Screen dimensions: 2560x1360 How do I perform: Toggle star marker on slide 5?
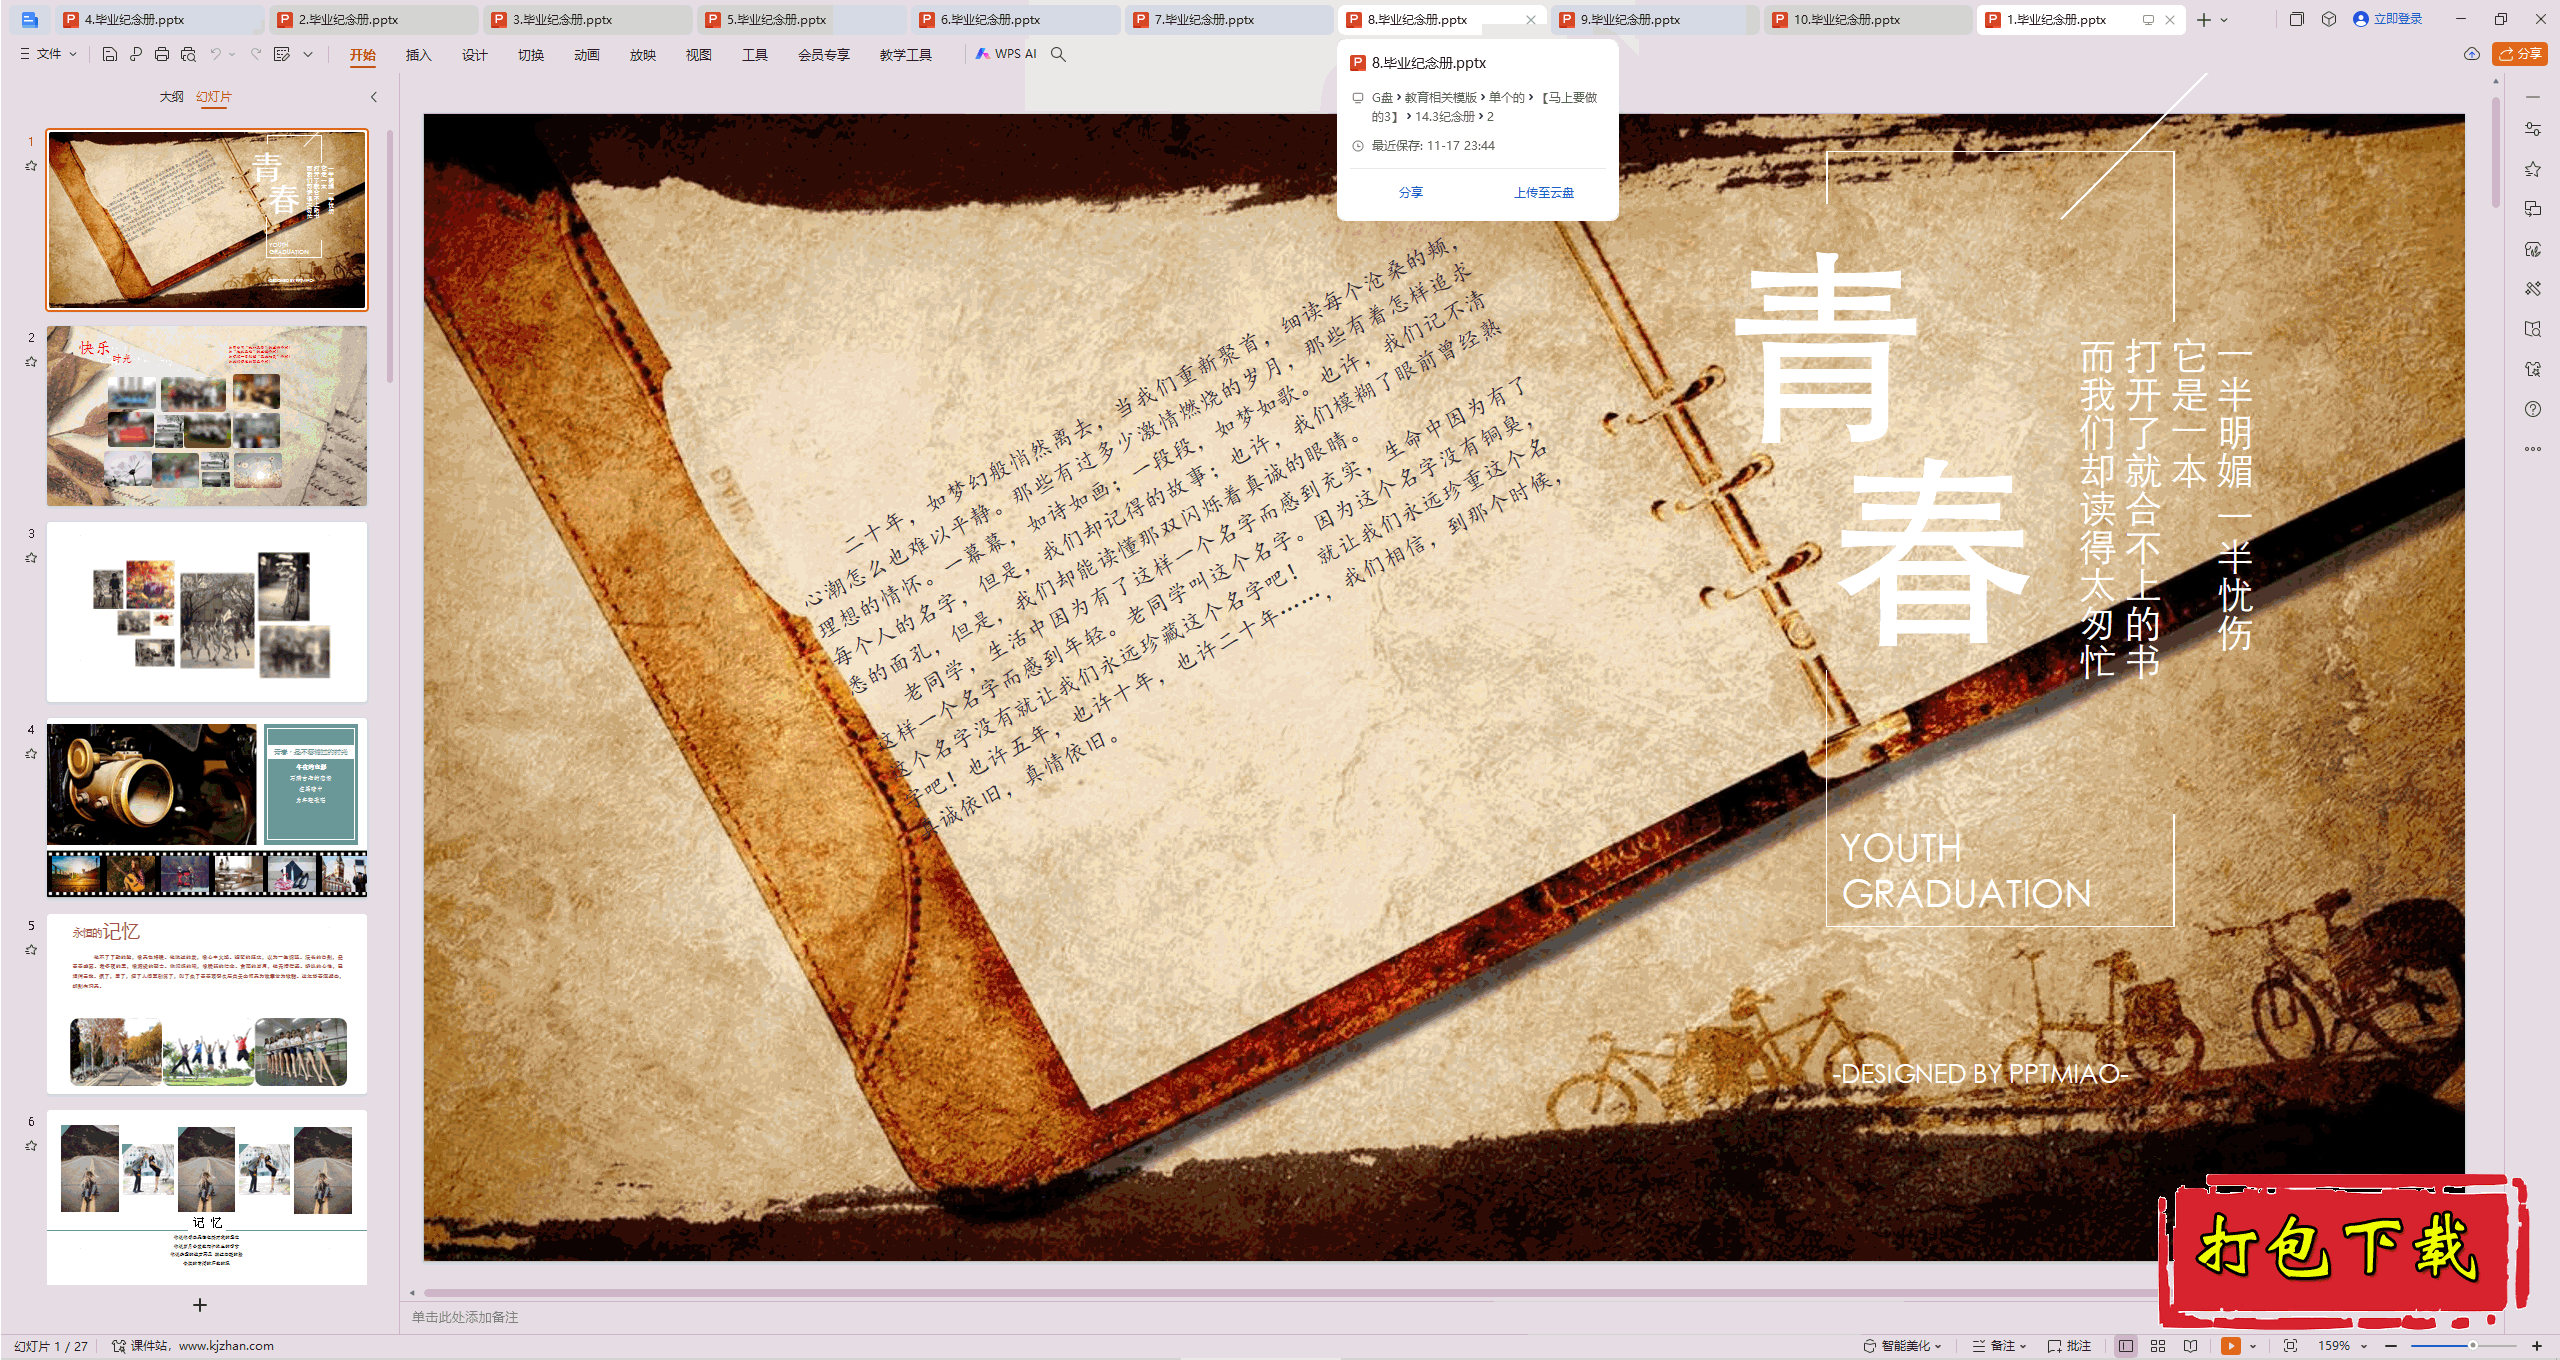coord(31,950)
